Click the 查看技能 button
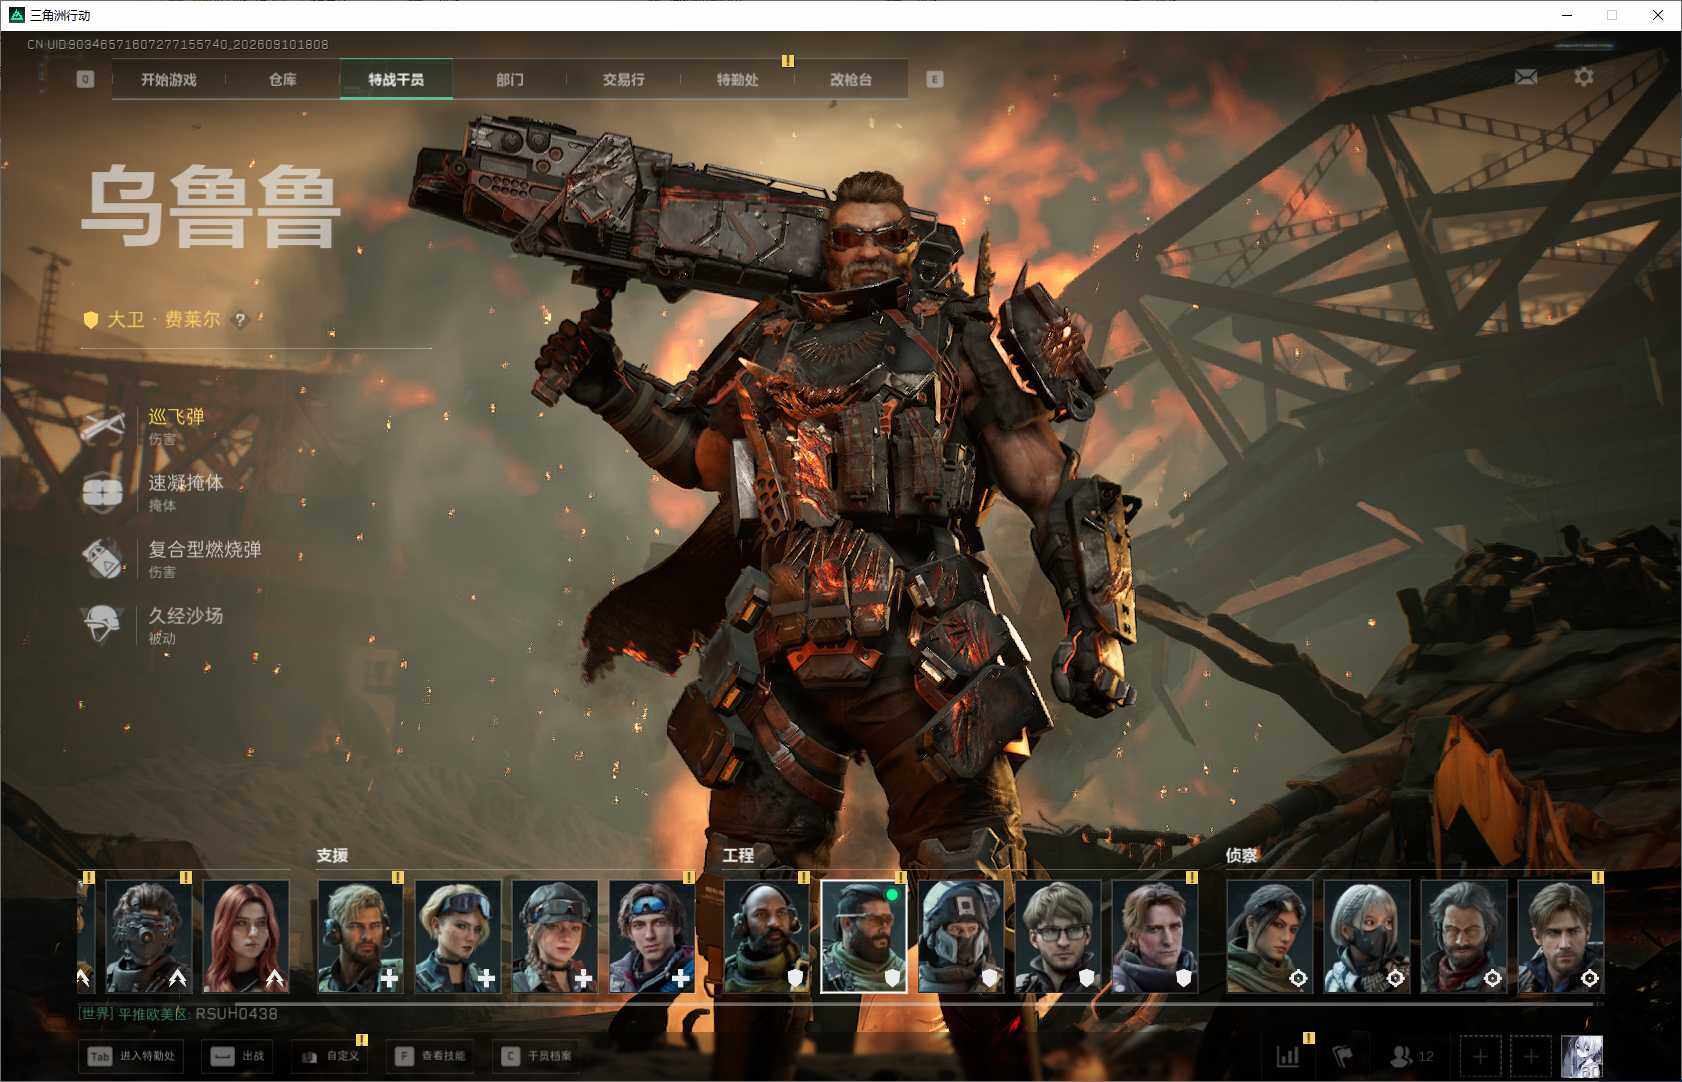This screenshot has width=1682, height=1082. click(430, 1056)
